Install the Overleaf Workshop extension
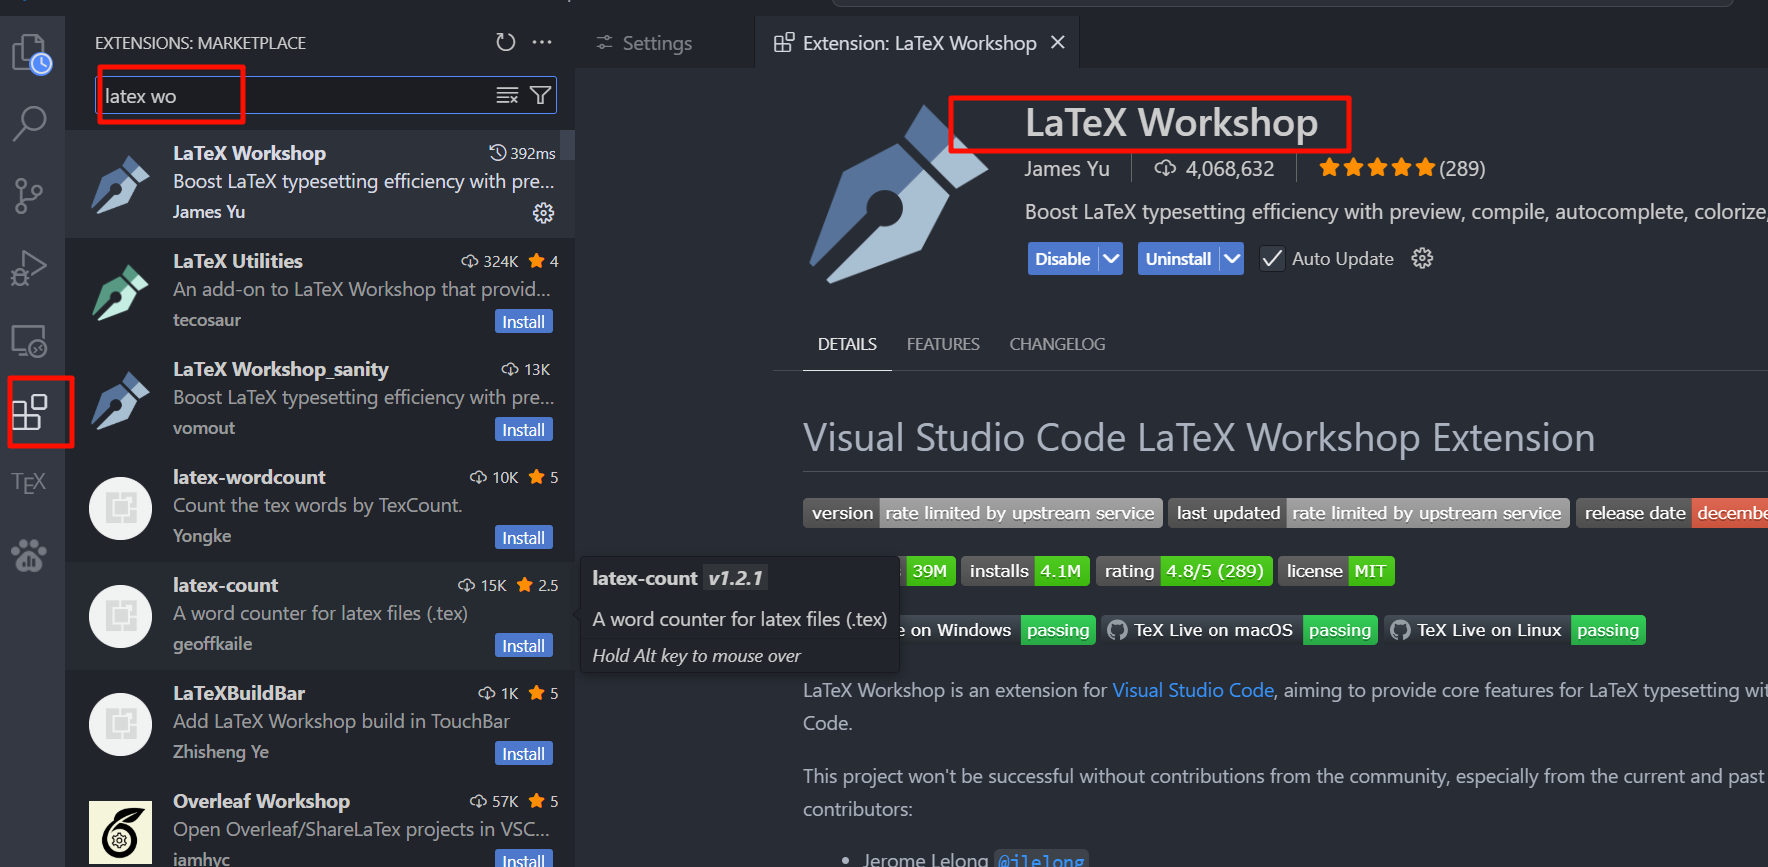This screenshot has width=1768, height=867. [523, 859]
